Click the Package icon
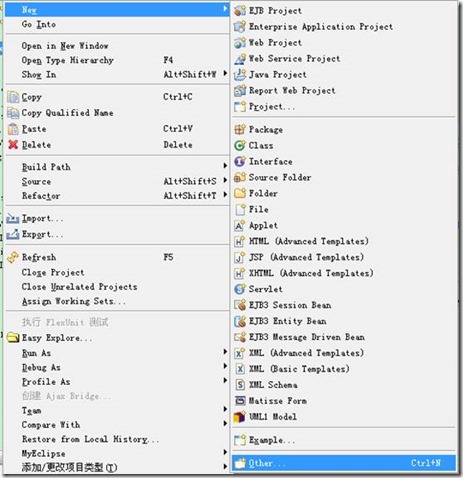Viewport: 463px width, 478px height. [x=240, y=129]
